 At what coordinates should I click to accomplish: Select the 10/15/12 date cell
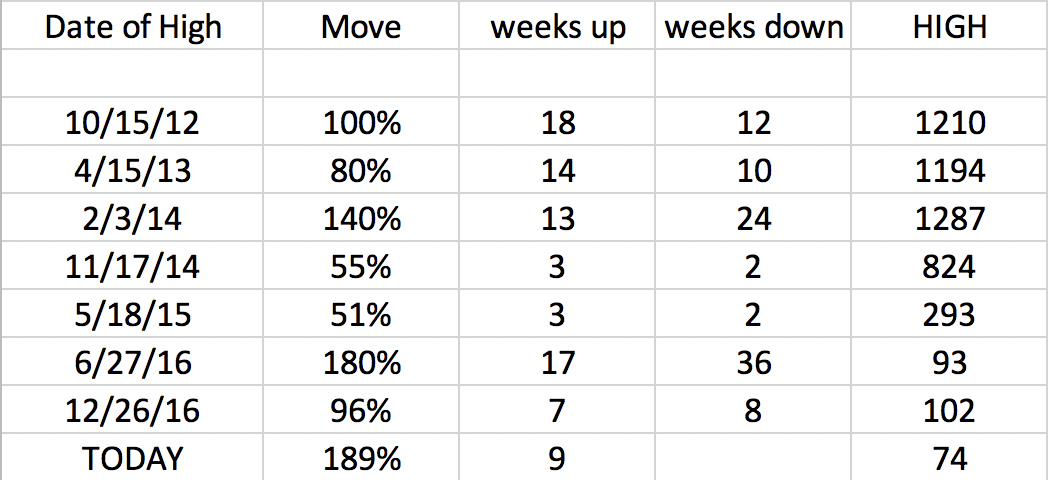[132, 123]
